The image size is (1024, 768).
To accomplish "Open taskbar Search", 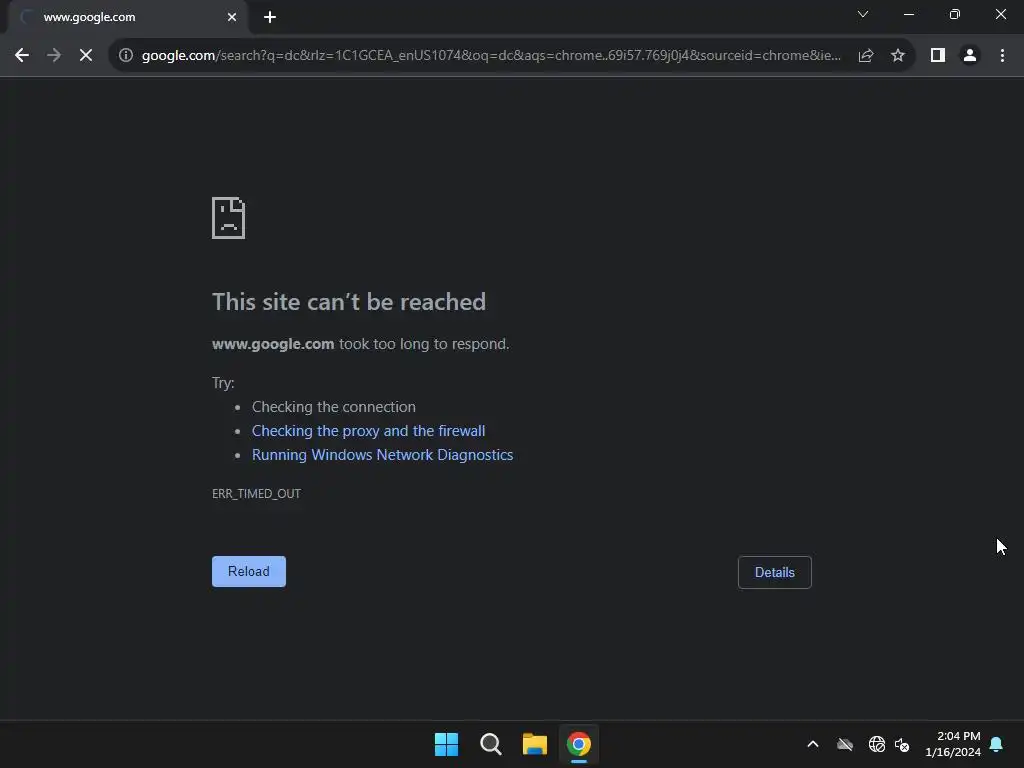I will [490, 744].
